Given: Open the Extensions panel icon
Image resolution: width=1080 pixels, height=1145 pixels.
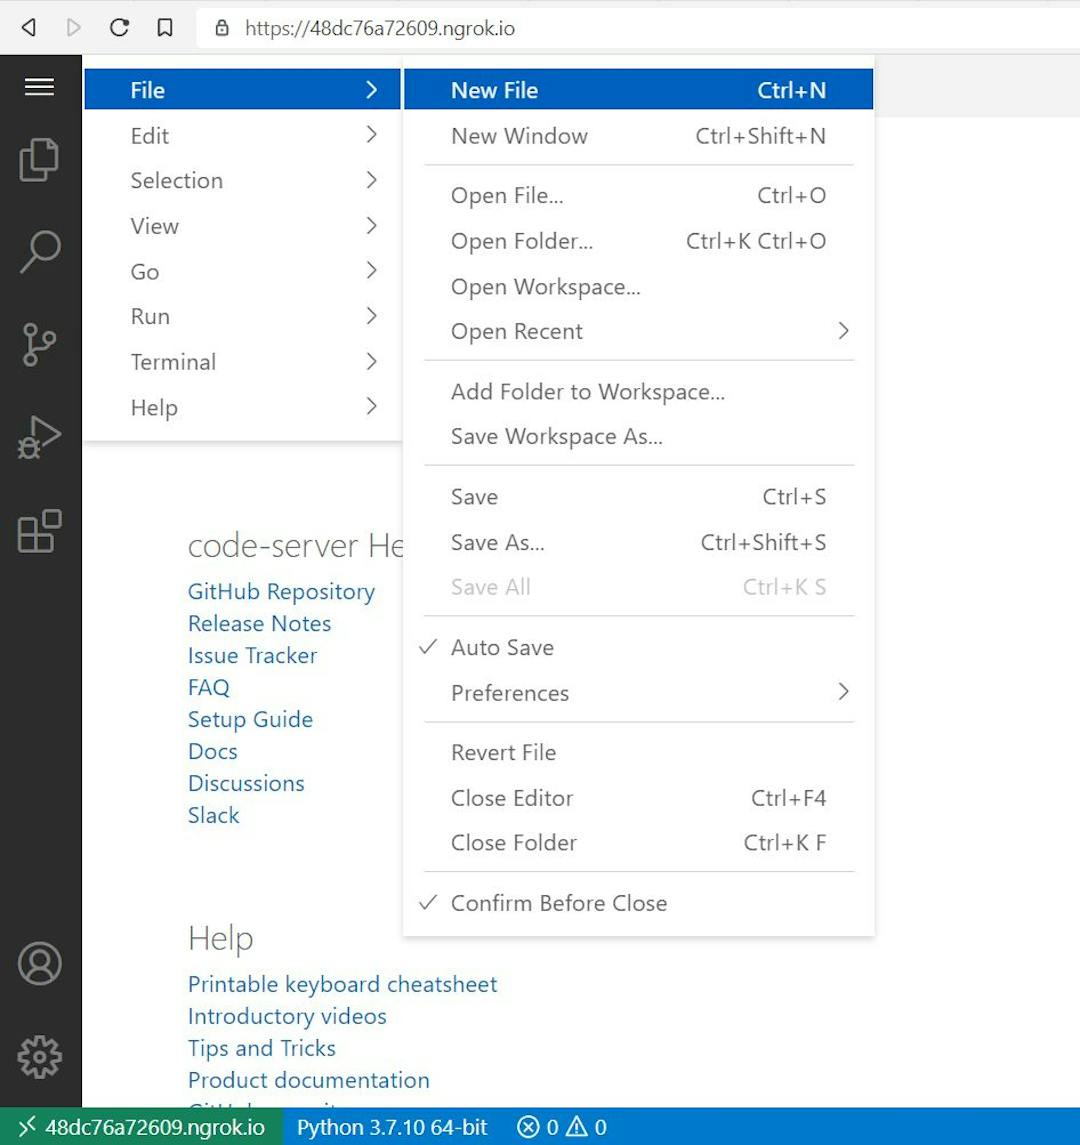Looking at the screenshot, I should coord(40,531).
